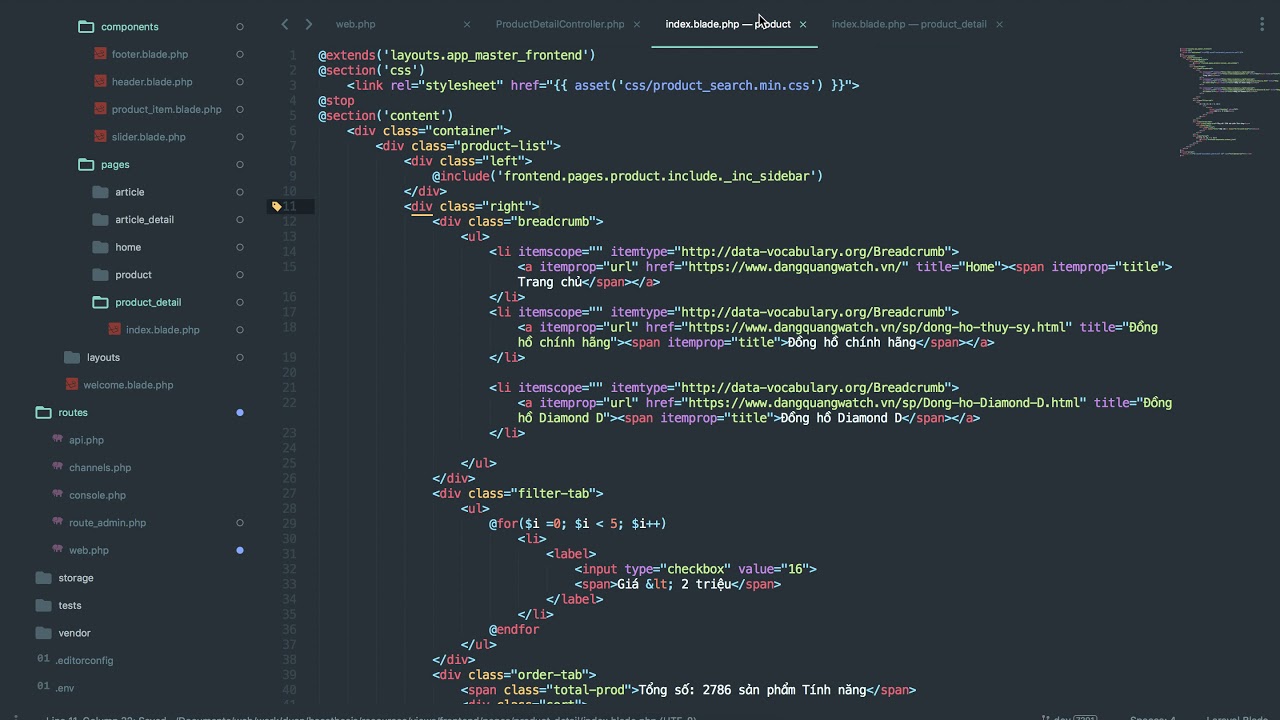Click the Dong-ho-Diamond-D.html URL

[x=882, y=403]
